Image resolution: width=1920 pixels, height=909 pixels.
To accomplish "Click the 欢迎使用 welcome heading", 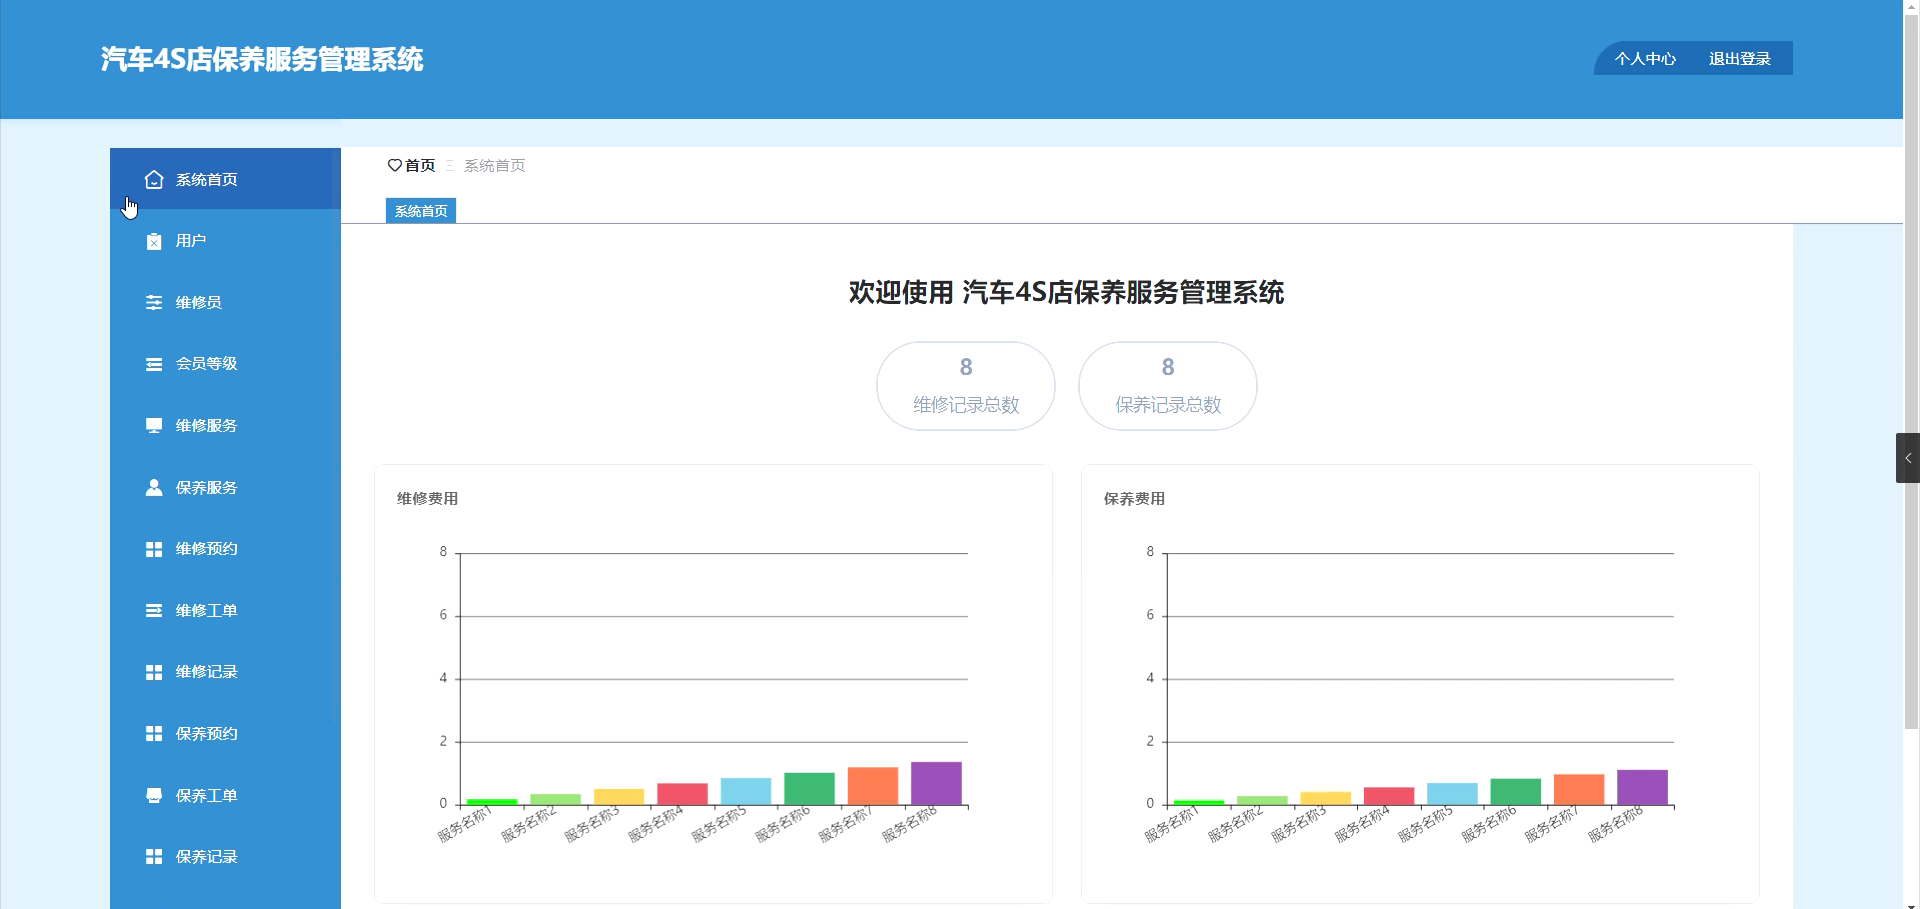I will point(1066,292).
